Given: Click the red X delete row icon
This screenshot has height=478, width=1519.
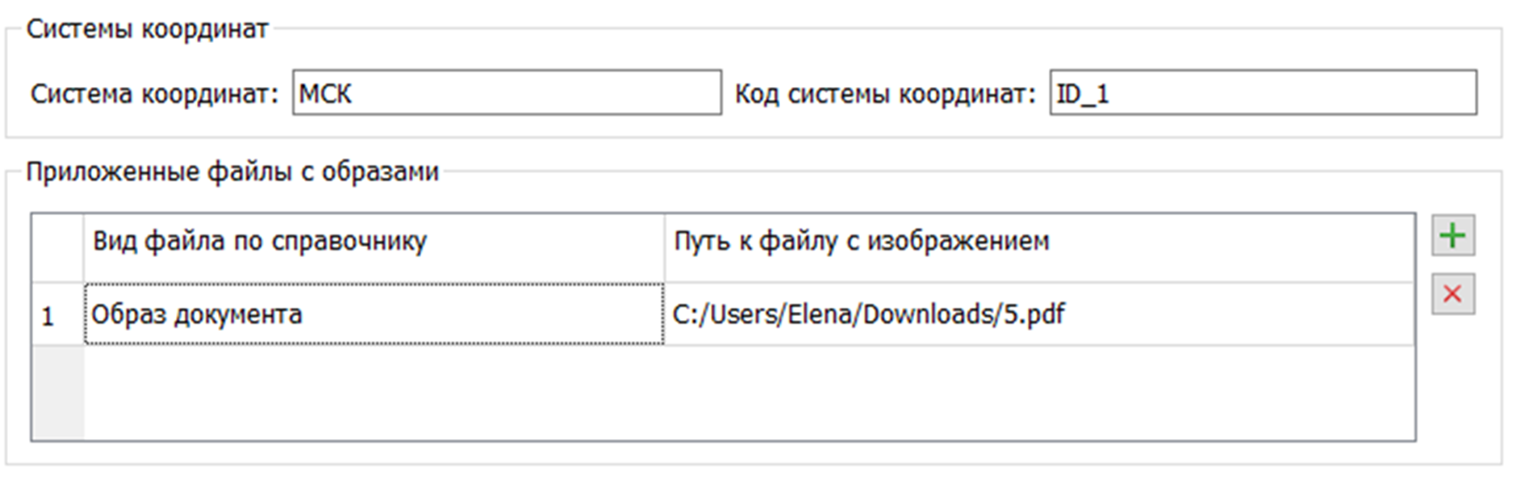Looking at the screenshot, I should (1452, 295).
